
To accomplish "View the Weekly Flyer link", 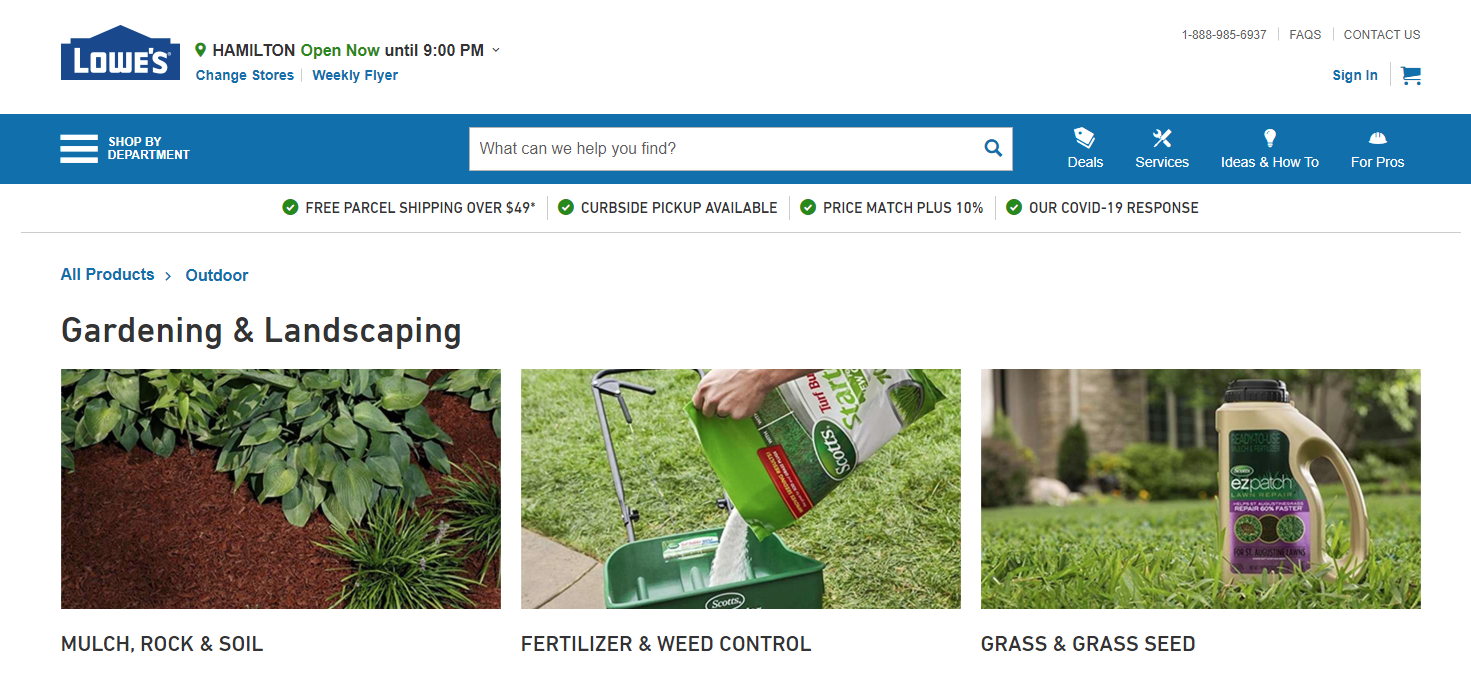I will (x=355, y=75).
